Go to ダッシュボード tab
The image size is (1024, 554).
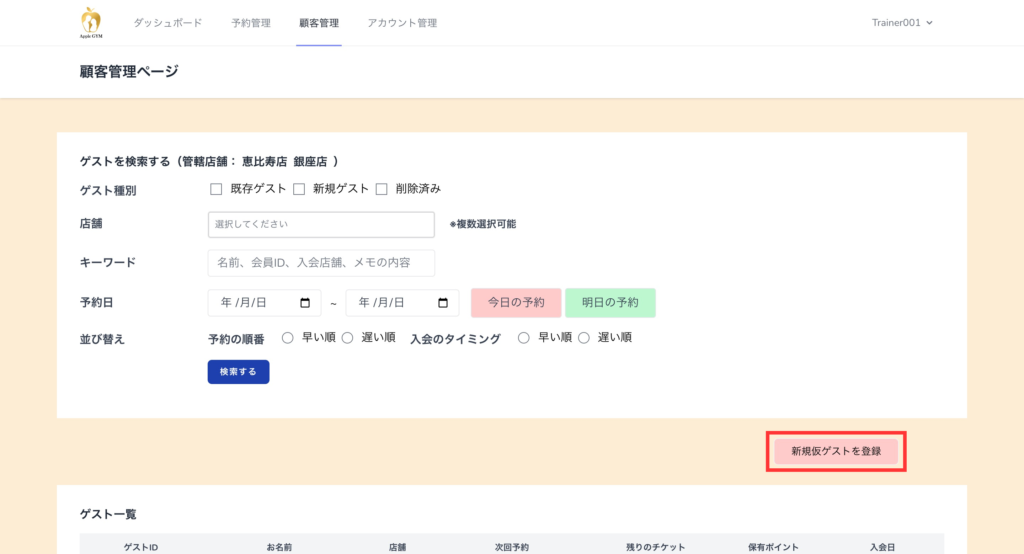(x=168, y=23)
